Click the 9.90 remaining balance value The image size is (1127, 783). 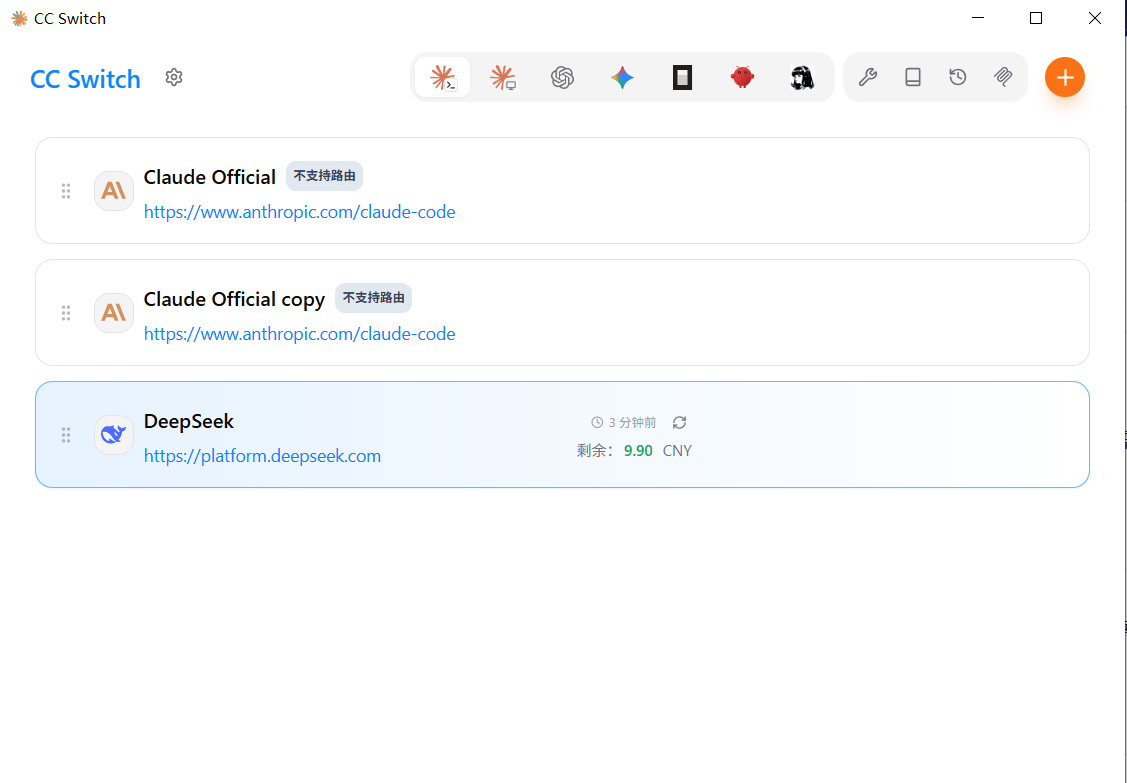point(638,451)
